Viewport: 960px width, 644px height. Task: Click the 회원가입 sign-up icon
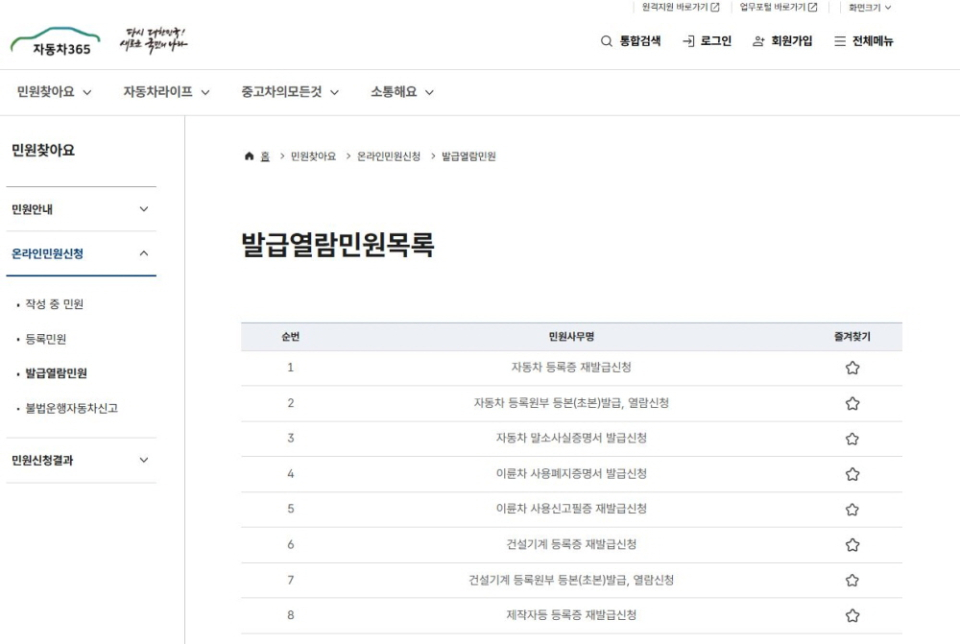point(759,41)
